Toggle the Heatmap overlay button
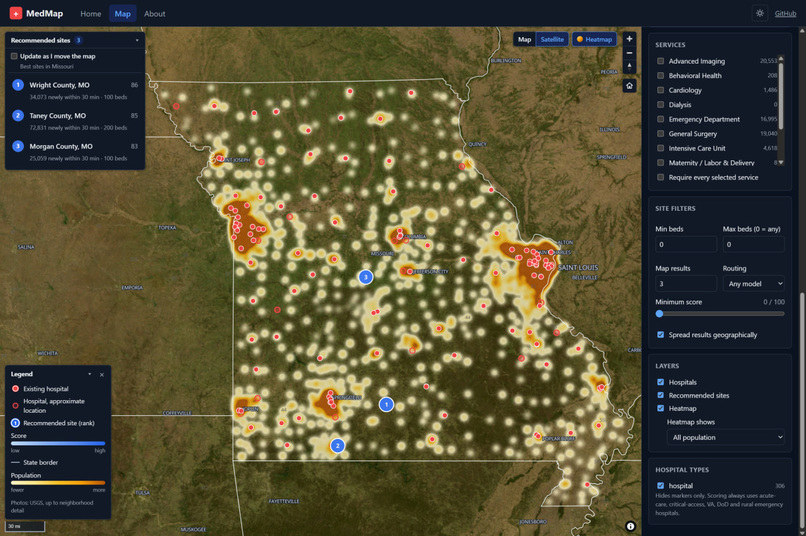The image size is (806, 536). 594,40
